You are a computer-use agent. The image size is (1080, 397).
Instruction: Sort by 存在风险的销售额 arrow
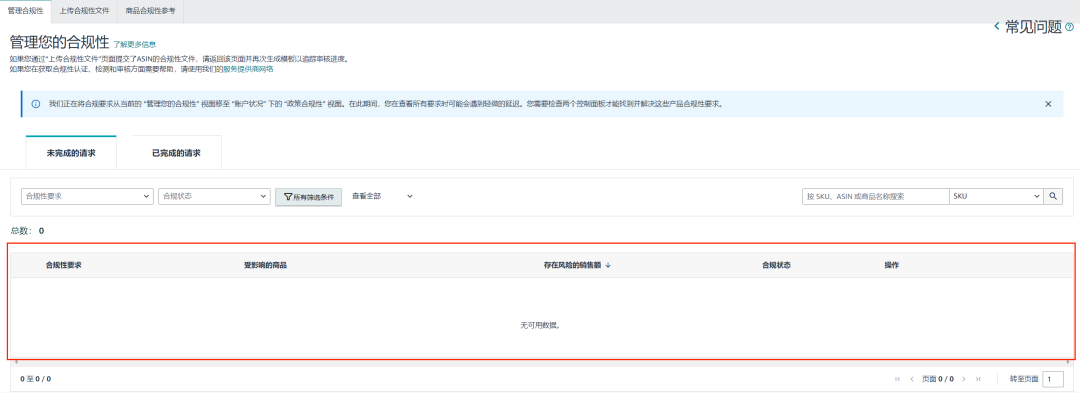[x=608, y=265]
